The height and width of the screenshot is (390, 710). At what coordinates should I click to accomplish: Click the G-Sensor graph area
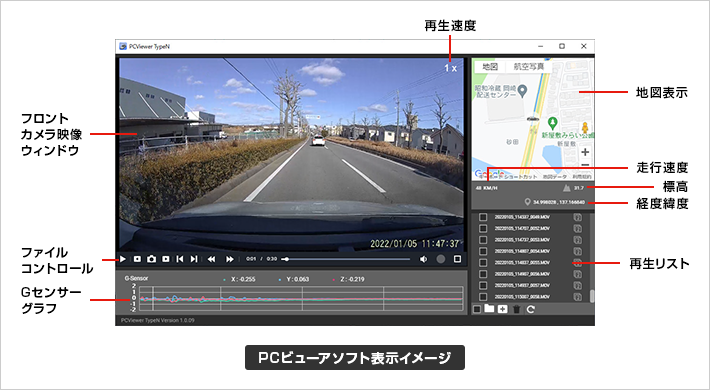301,299
